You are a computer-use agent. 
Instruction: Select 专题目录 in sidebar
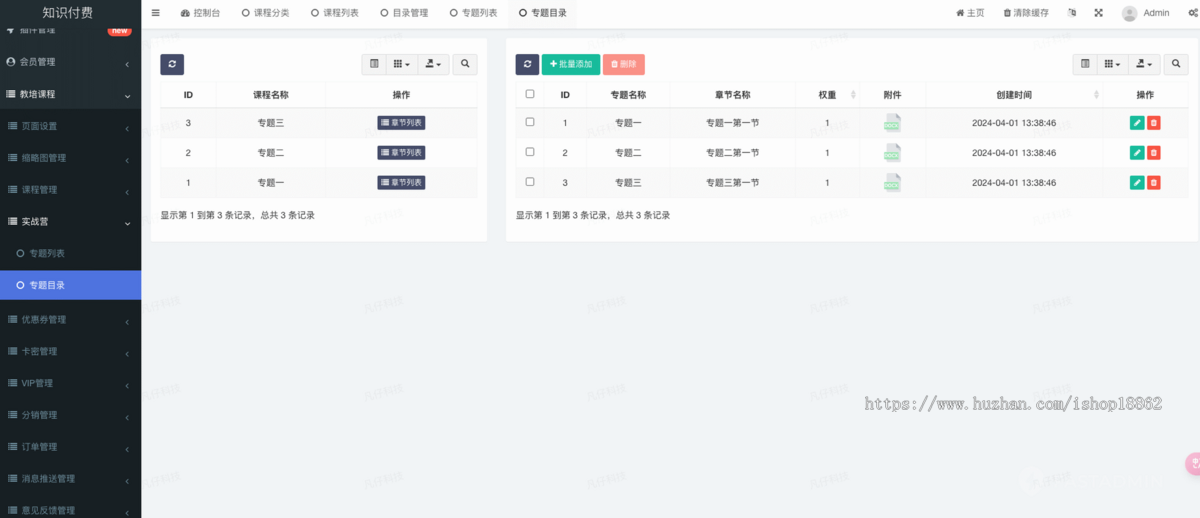(x=70, y=285)
